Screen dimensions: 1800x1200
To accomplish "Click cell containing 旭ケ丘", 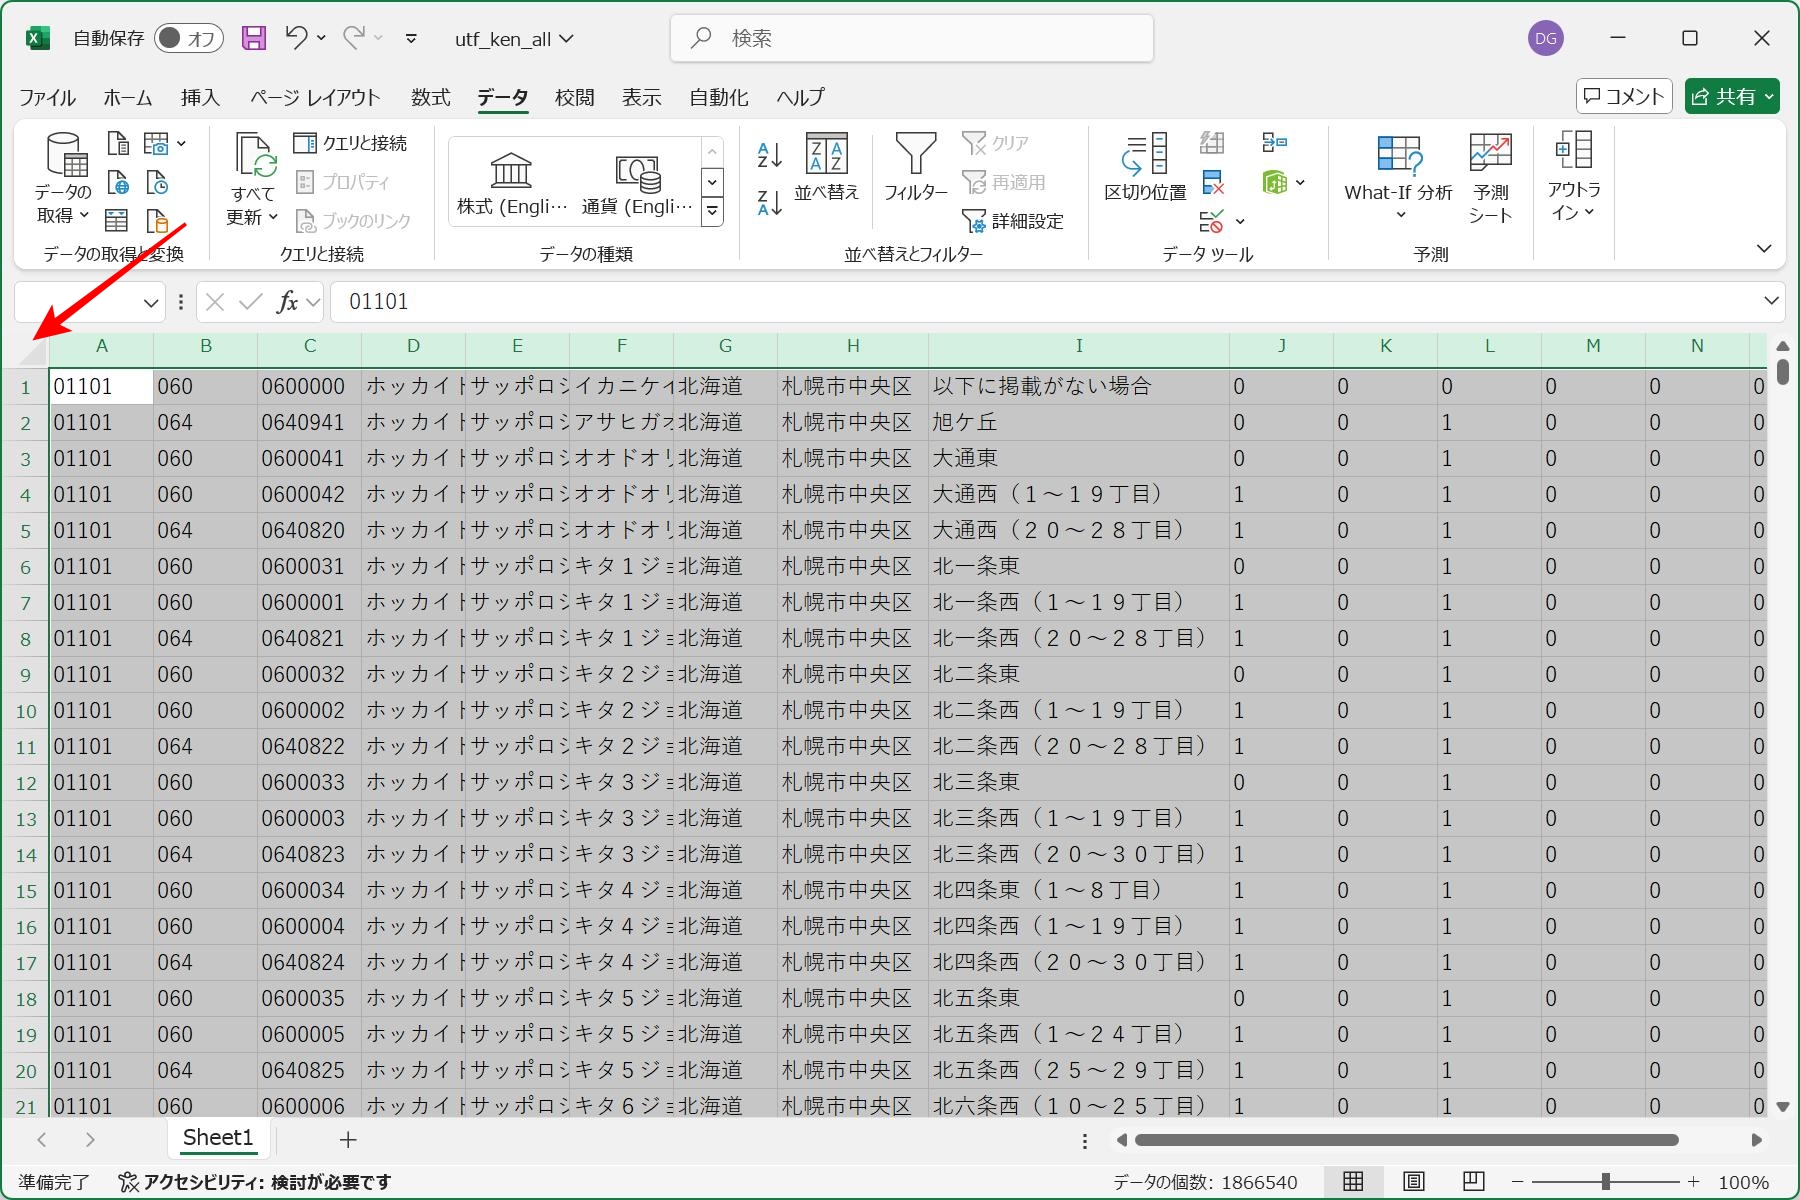I will [x=1079, y=422].
